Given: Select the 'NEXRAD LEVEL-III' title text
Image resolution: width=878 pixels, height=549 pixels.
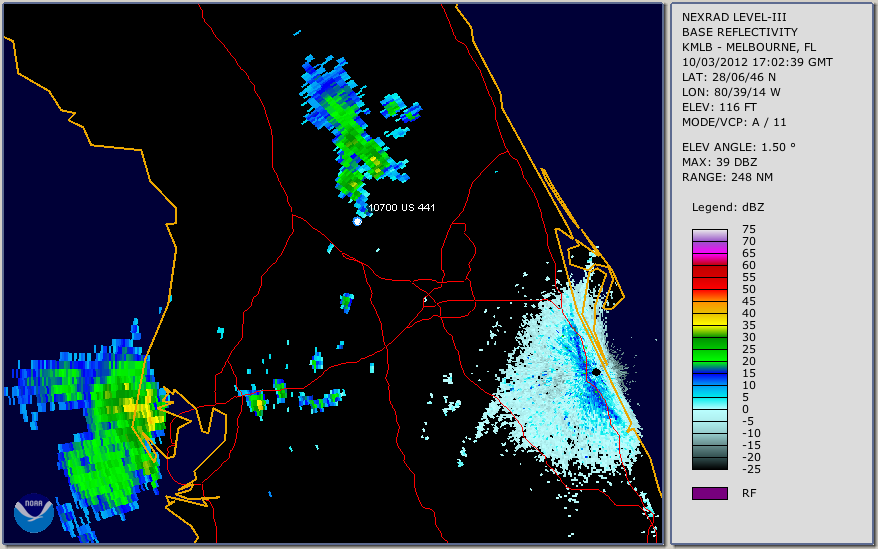Looking at the screenshot, I should [734, 17].
